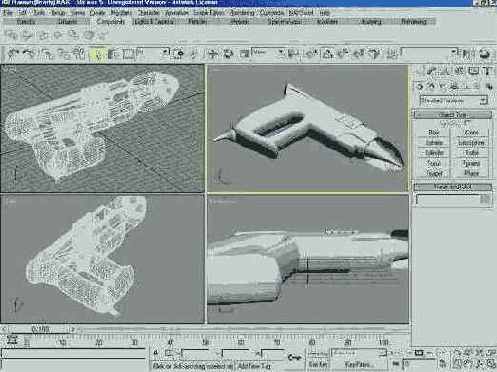This screenshot has width=497, height=372.
Task: Click the Box primitive button
Action: [433, 133]
